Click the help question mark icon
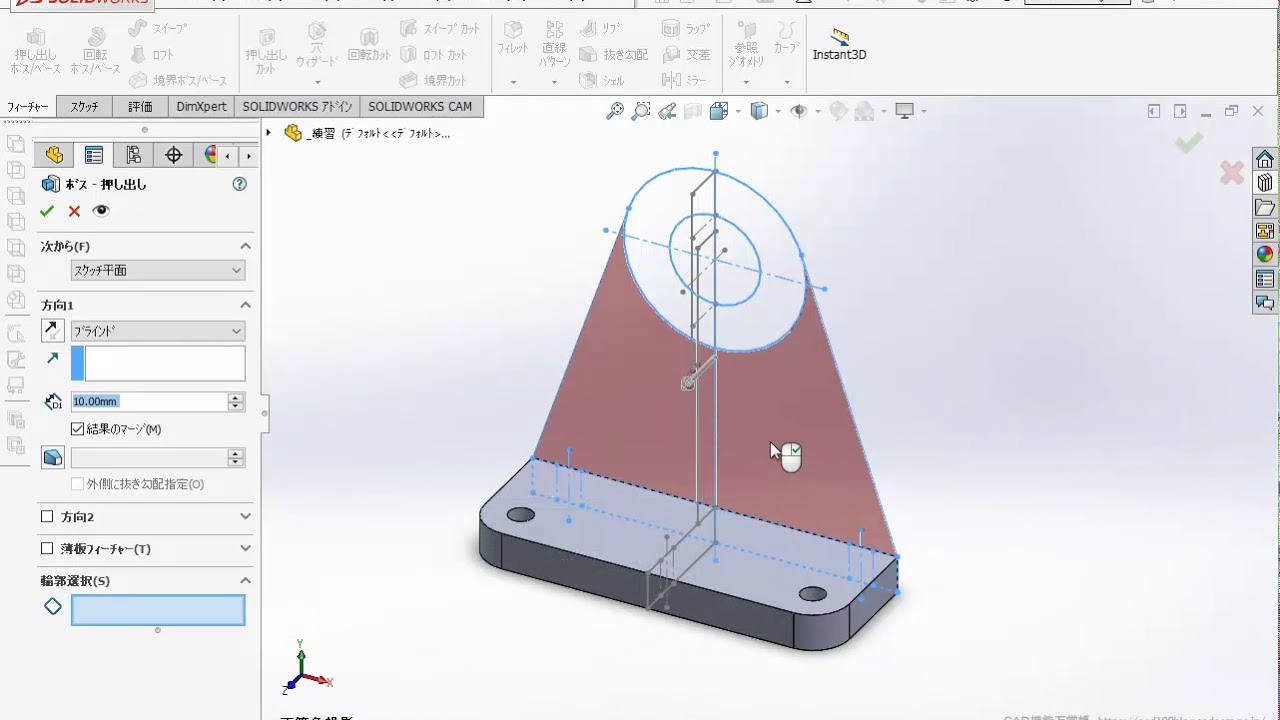1280x720 pixels. 239,184
